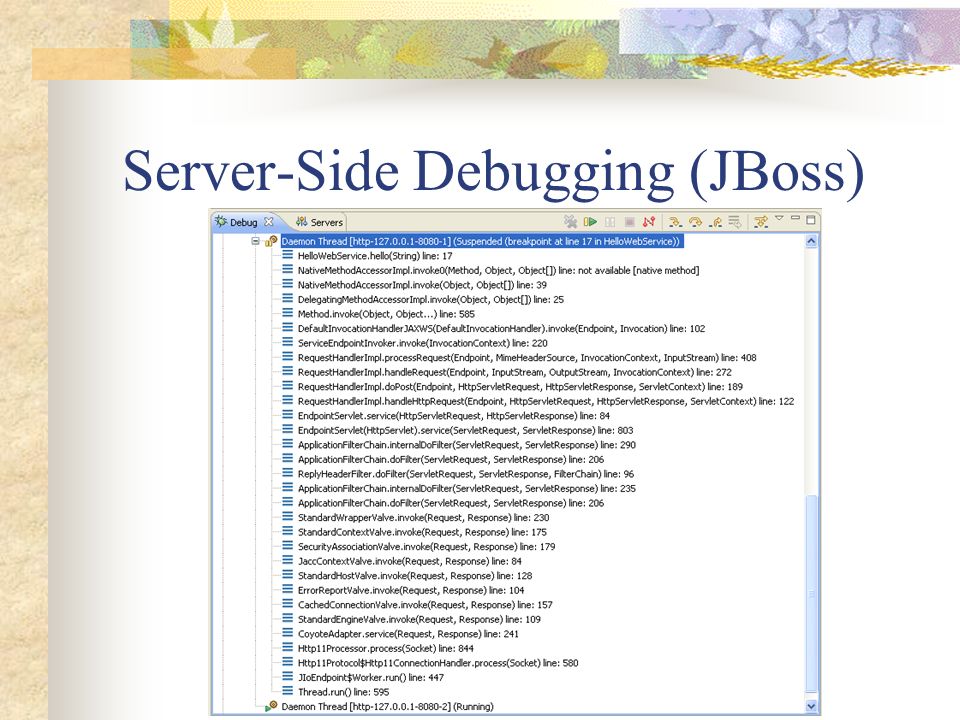Click the suspended thread icon for http-127.0.0.1-8080-1
The height and width of the screenshot is (720, 960).
click(x=271, y=241)
